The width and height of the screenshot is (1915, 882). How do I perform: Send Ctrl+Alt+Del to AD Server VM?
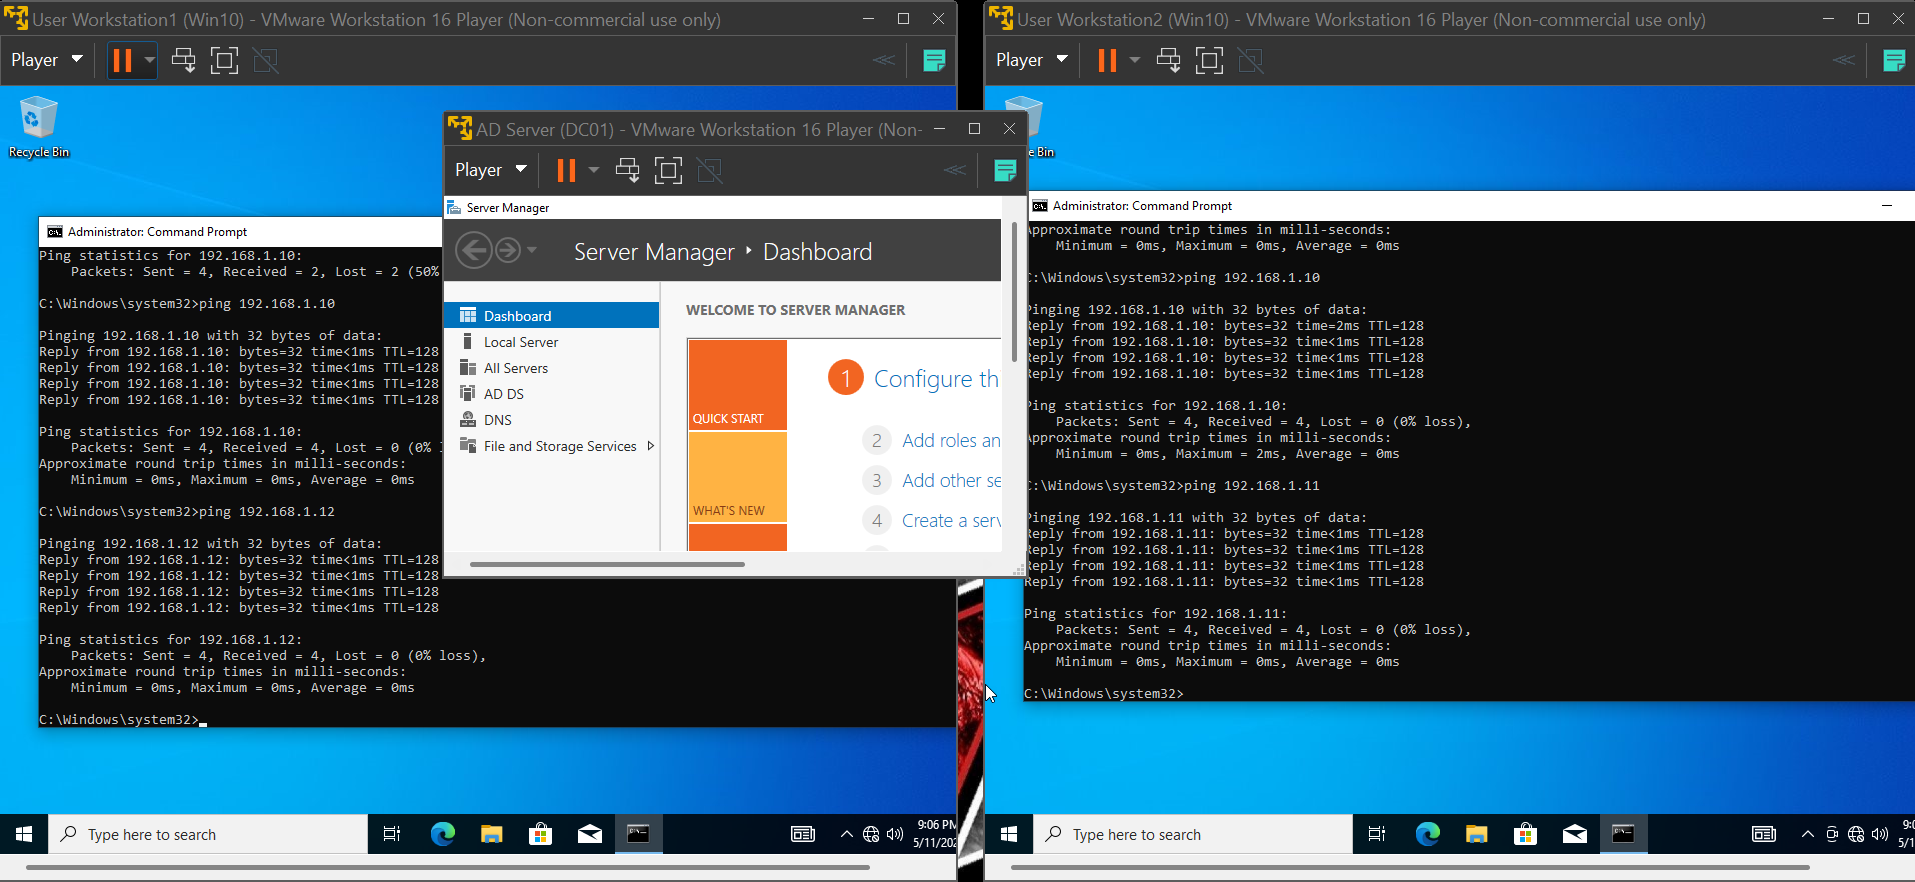pos(627,170)
